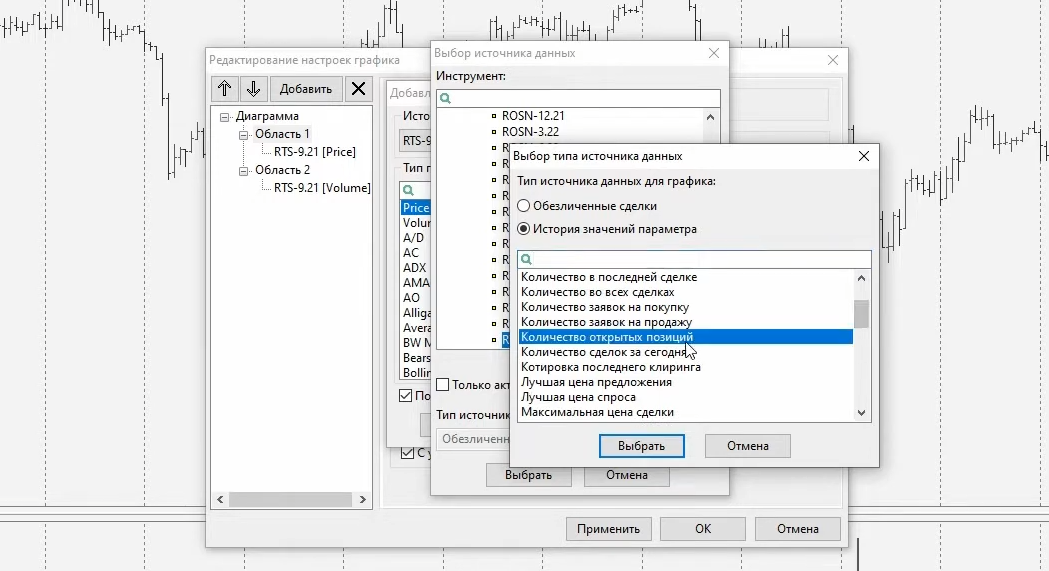Click scroll down arrow in parameter list
The height and width of the screenshot is (571, 1049).
[861, 412]
